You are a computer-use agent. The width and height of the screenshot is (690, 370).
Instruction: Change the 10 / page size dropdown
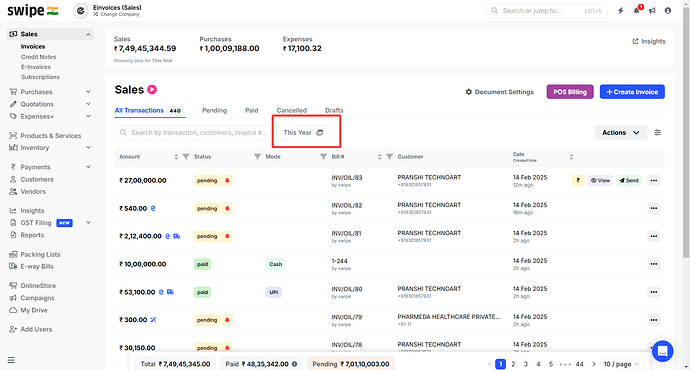[621, 364]
